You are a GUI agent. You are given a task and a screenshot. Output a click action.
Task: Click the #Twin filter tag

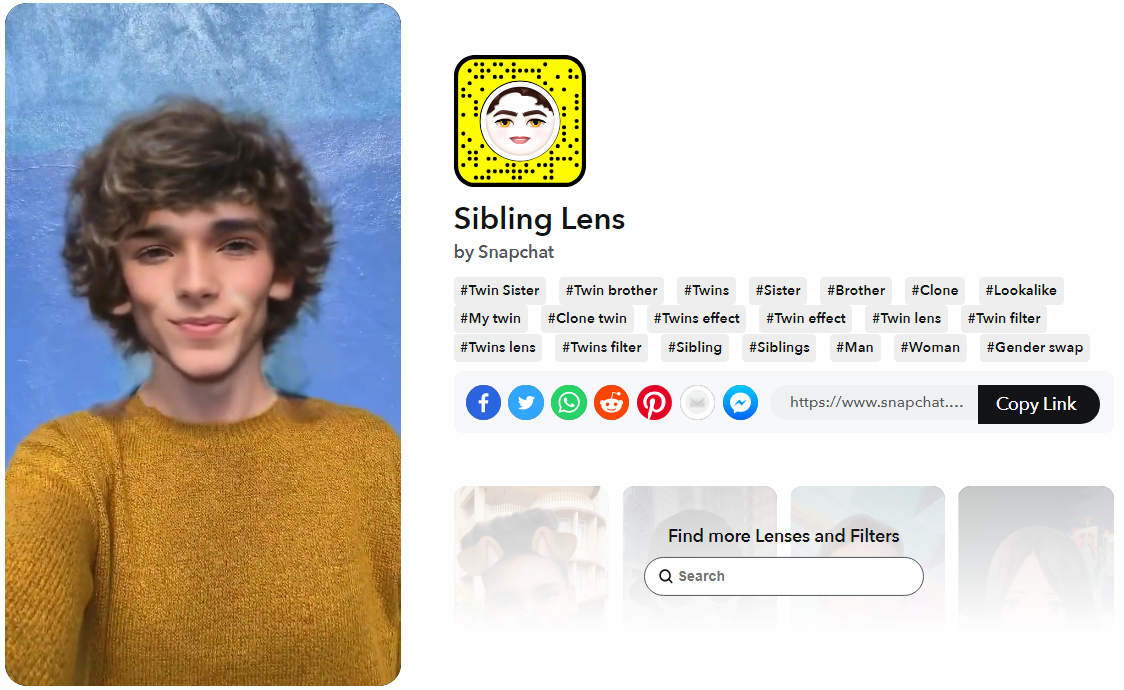click(1004, 318)
